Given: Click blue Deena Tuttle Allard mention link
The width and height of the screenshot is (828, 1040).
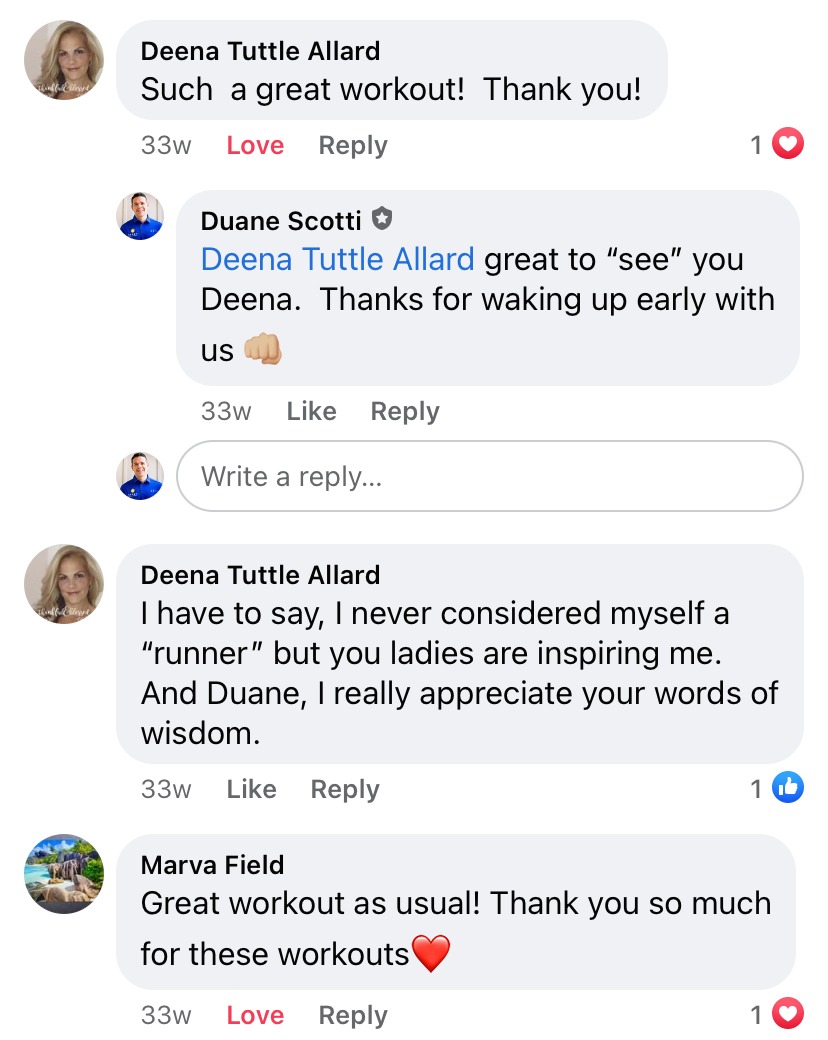Looking at the screenshot, I should coord(337,260).
